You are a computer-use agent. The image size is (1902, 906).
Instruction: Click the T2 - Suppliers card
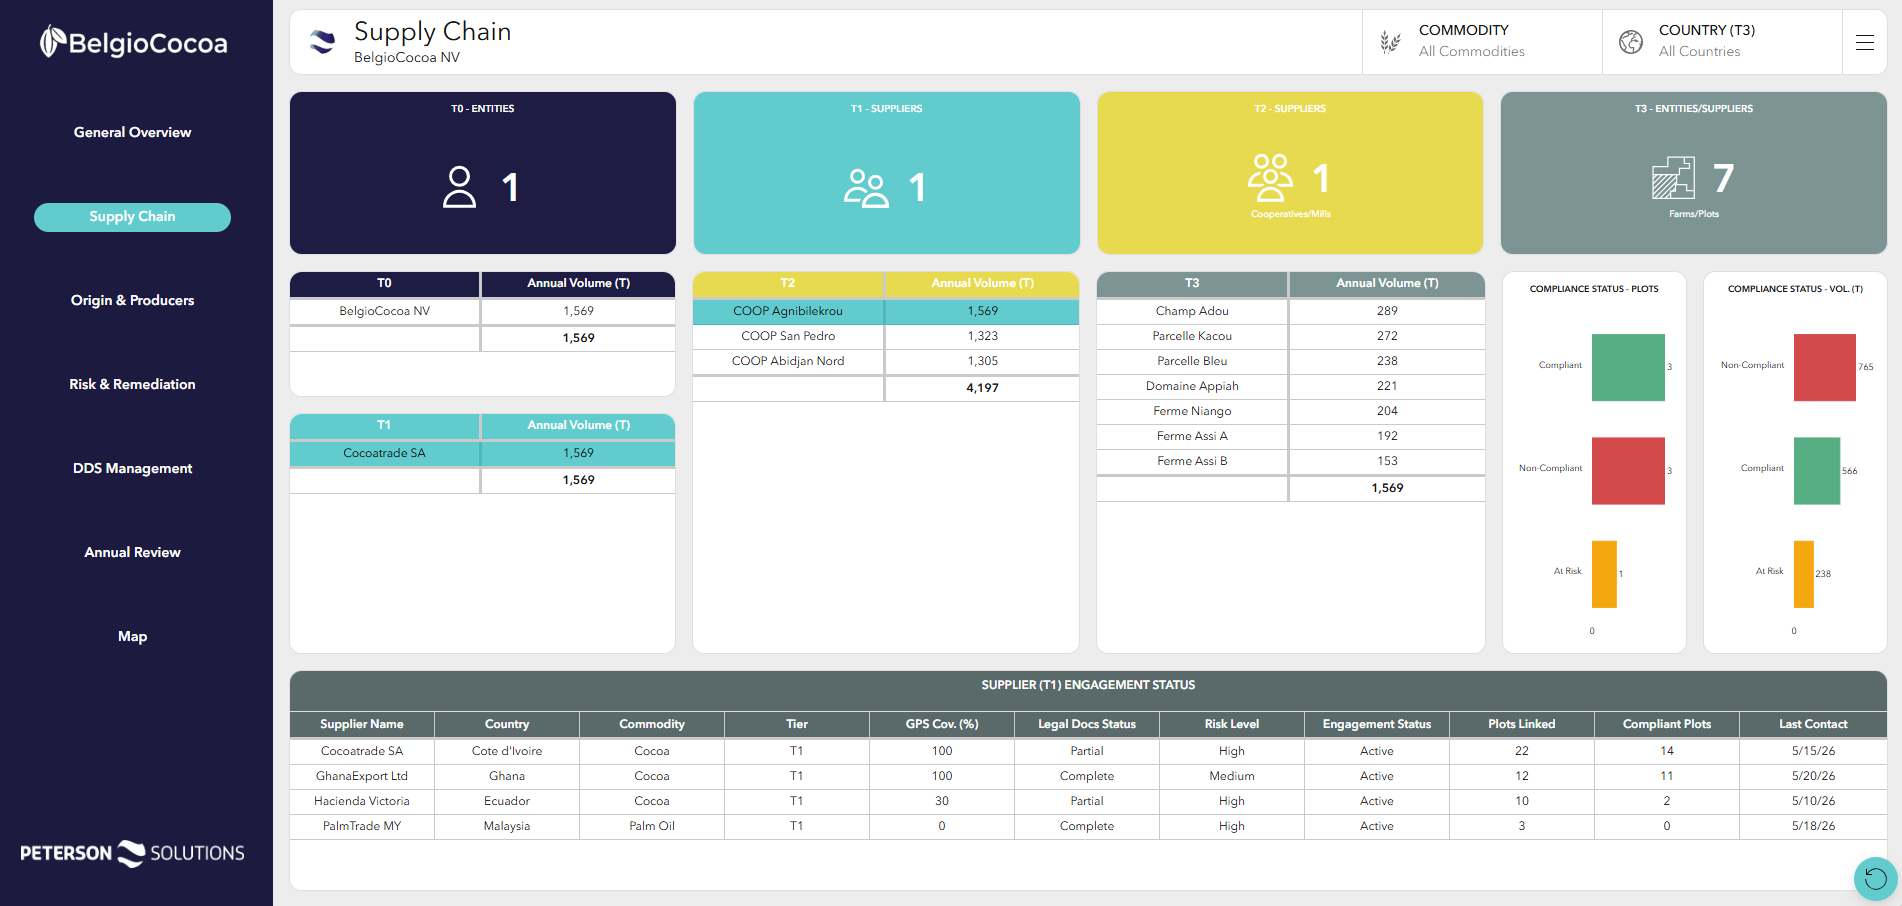(1290, 173)
